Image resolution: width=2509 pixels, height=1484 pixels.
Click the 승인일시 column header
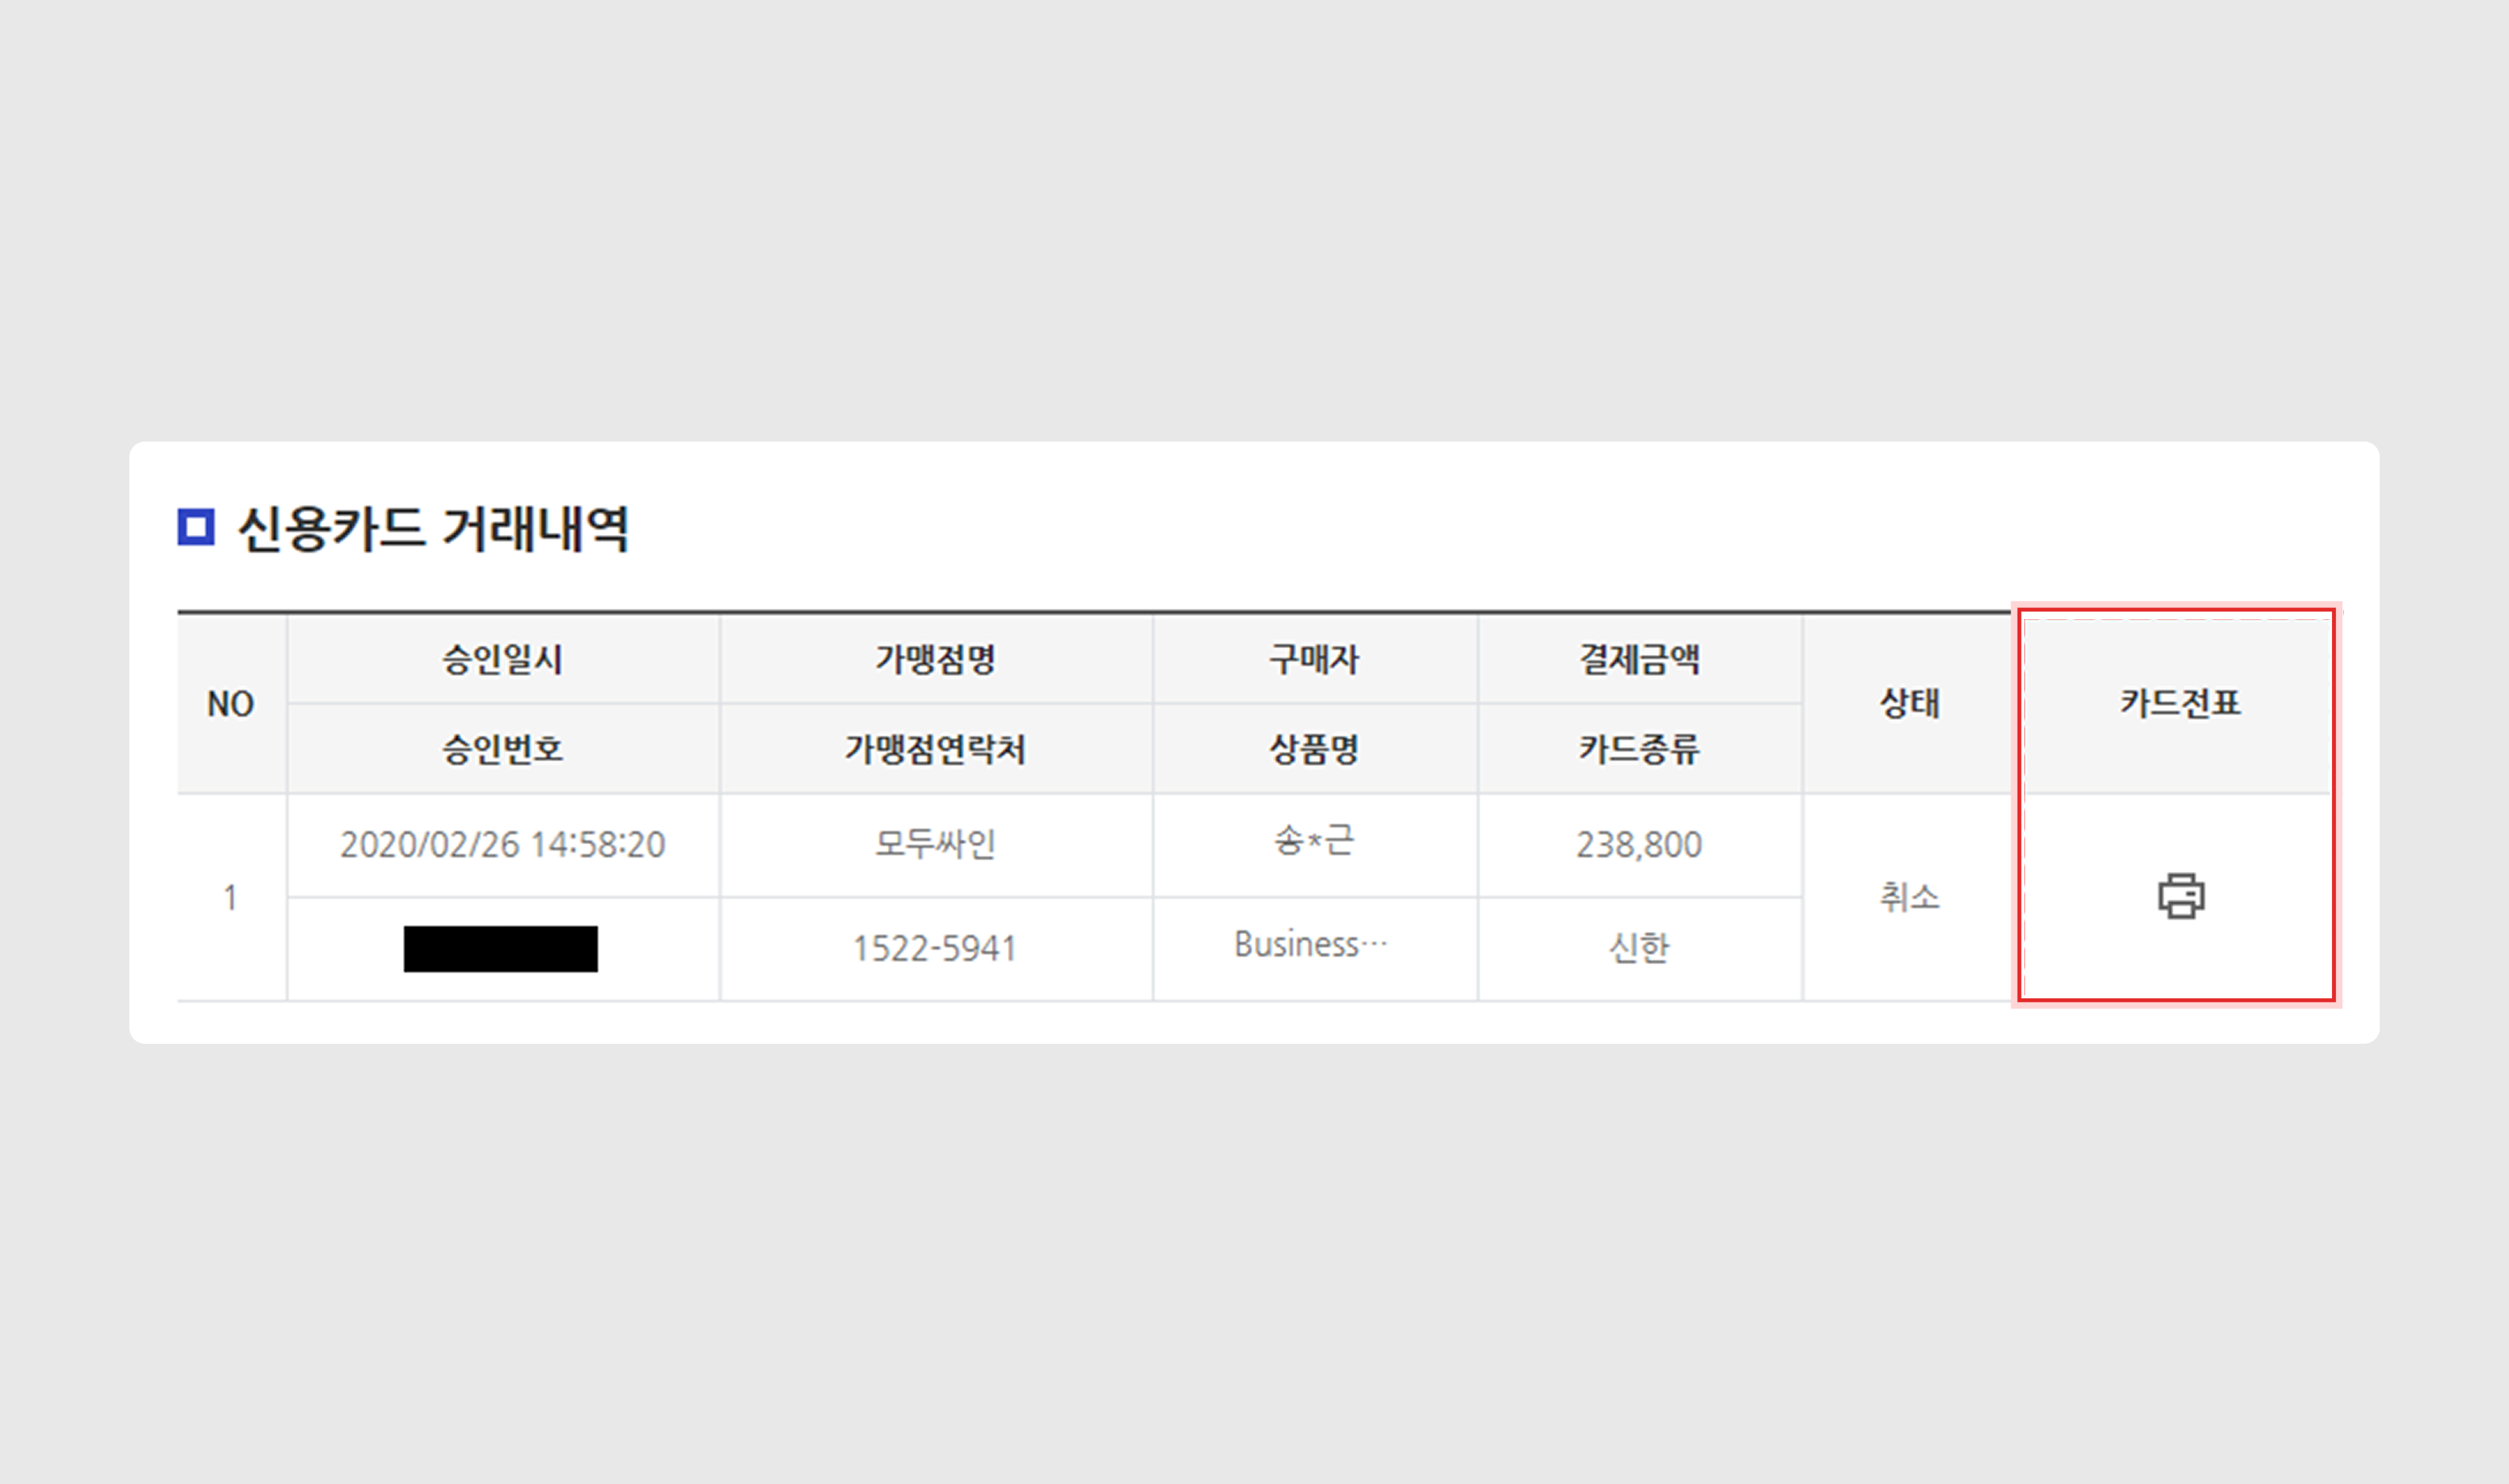tap(502, 659)
